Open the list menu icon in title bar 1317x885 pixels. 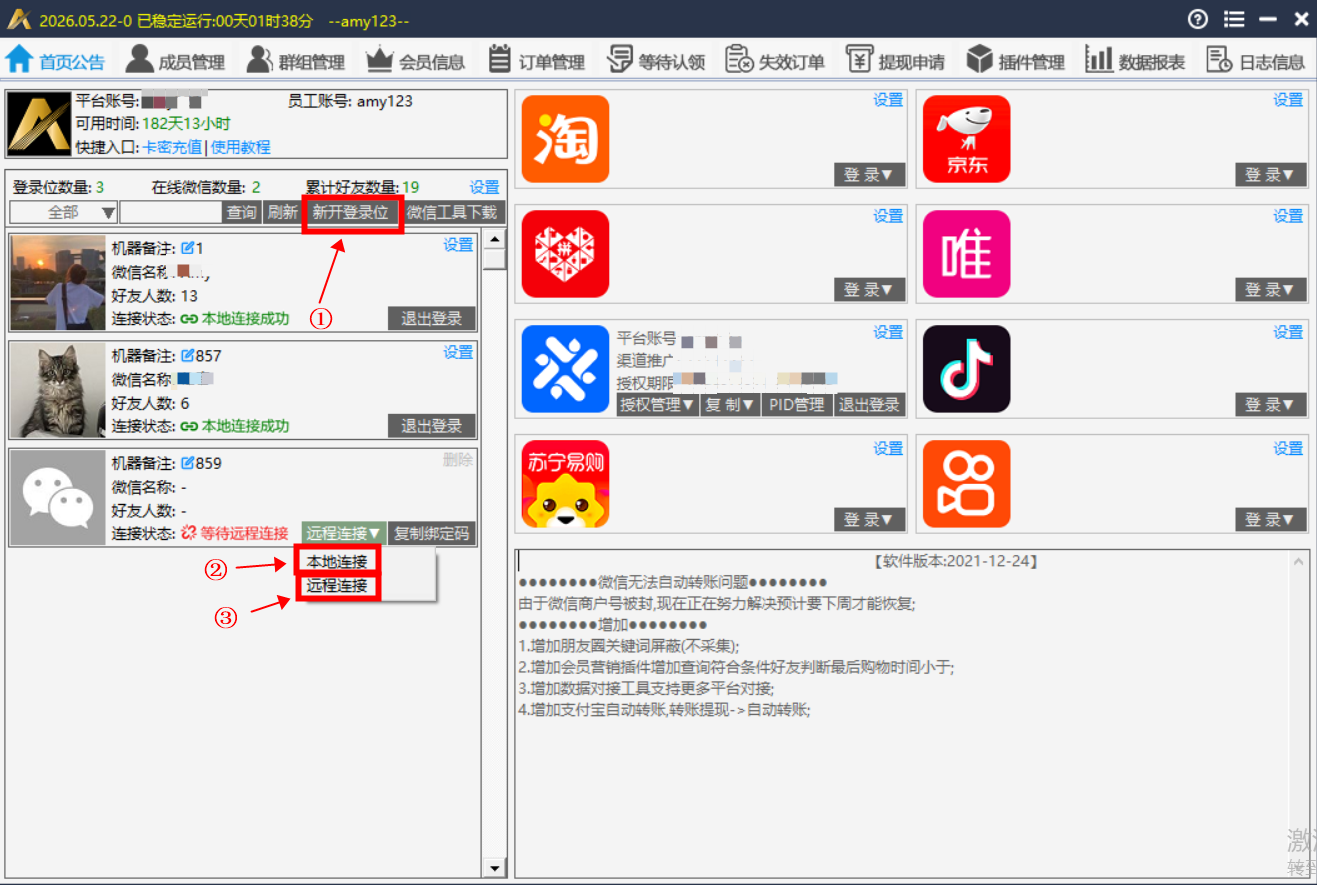(x=1234, y=19)
